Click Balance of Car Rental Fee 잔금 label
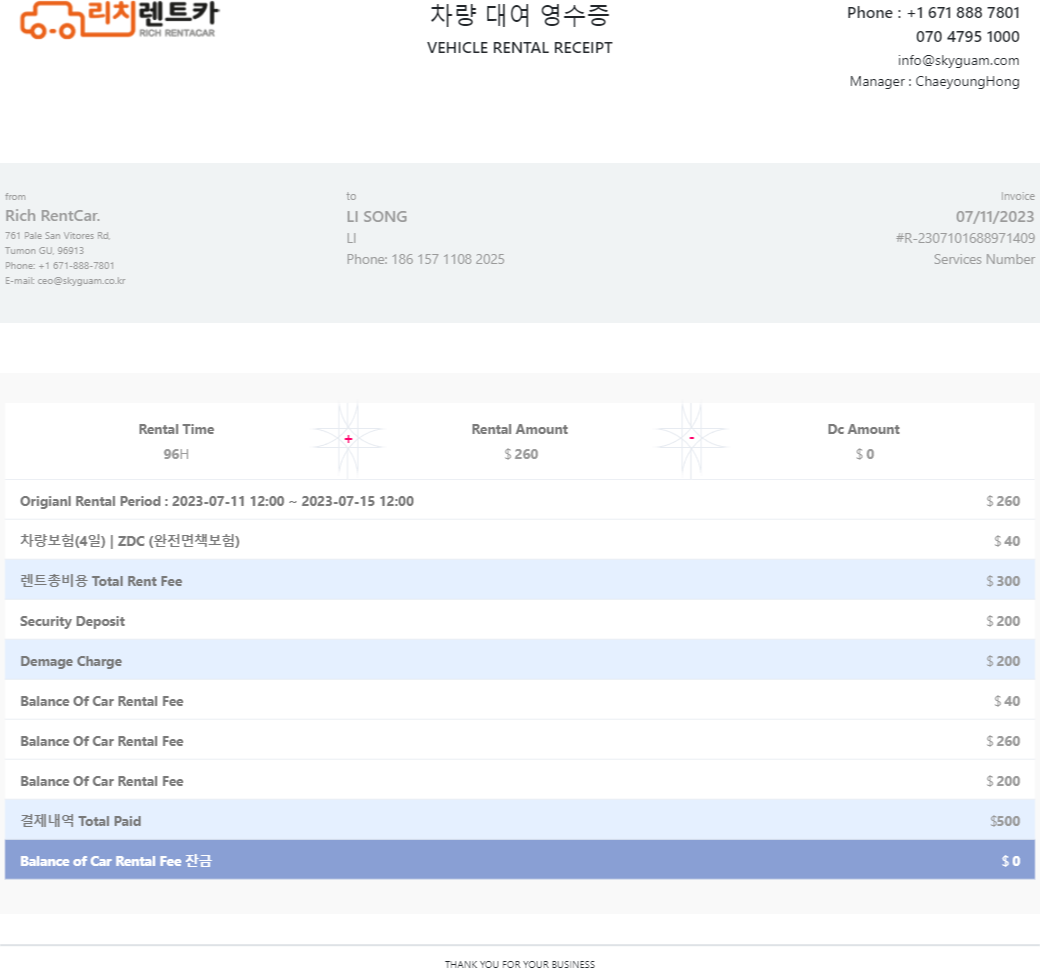1040x971 pixels. pos(116,861)
